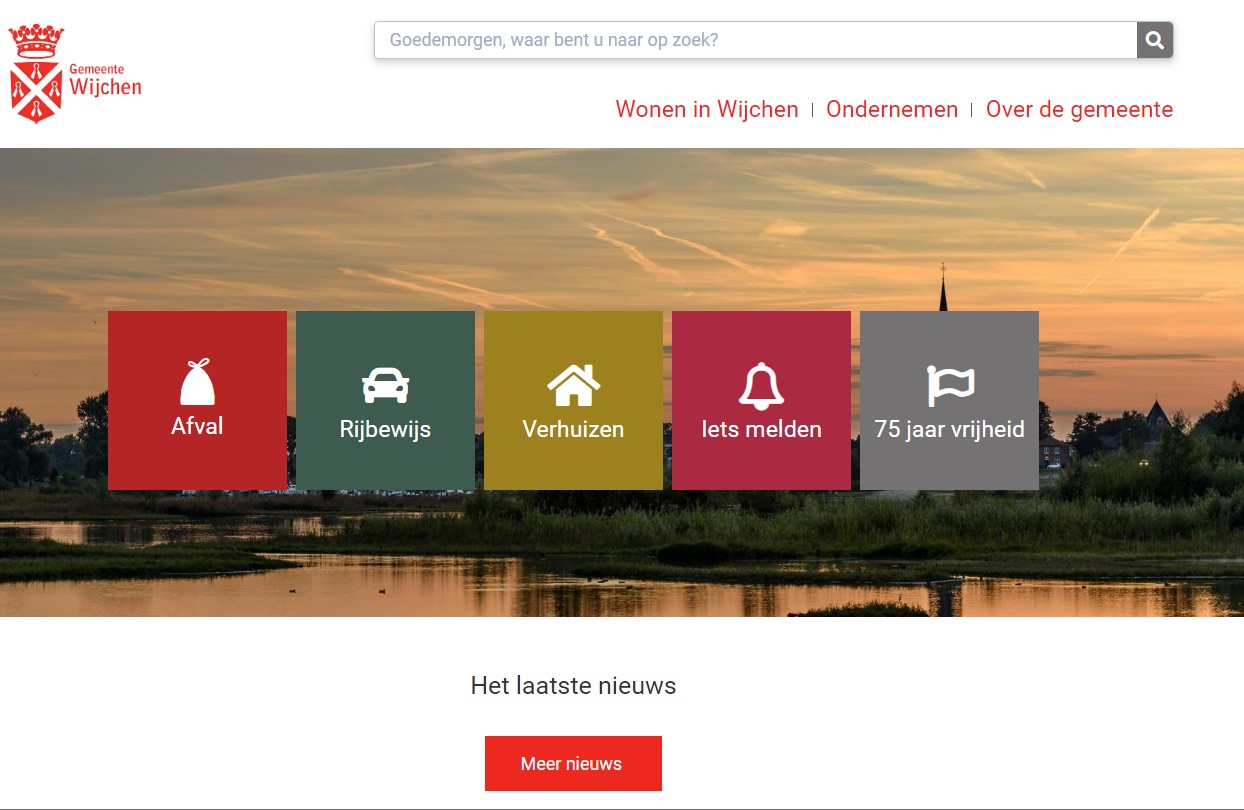Click the 75 jaar vrijheid text
This screenshot has width=1244, height=810.
point(949,430)
